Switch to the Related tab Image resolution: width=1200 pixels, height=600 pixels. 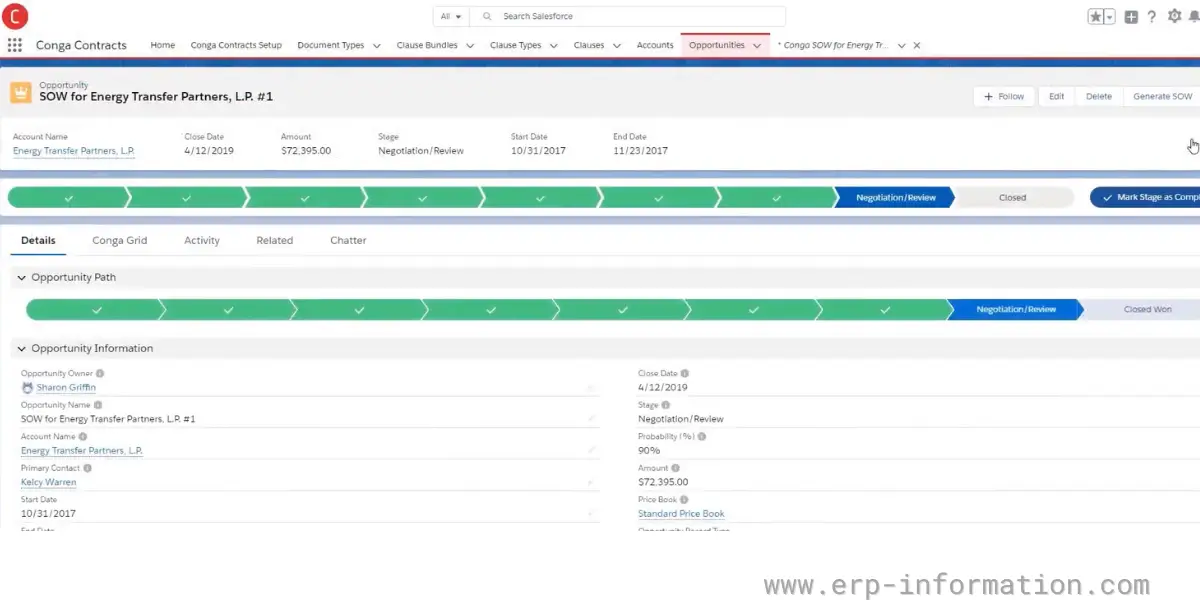tap(274, 241)
